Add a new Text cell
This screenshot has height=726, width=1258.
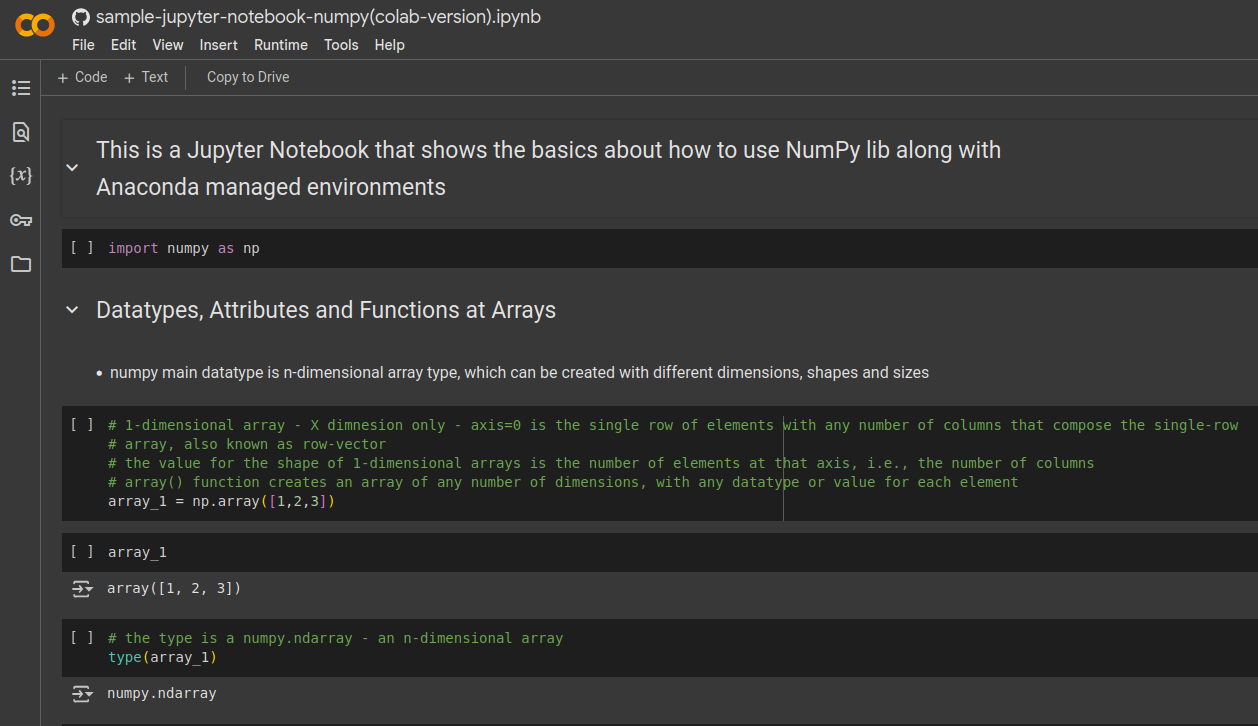pyautogui.click(x=146, y=77)
